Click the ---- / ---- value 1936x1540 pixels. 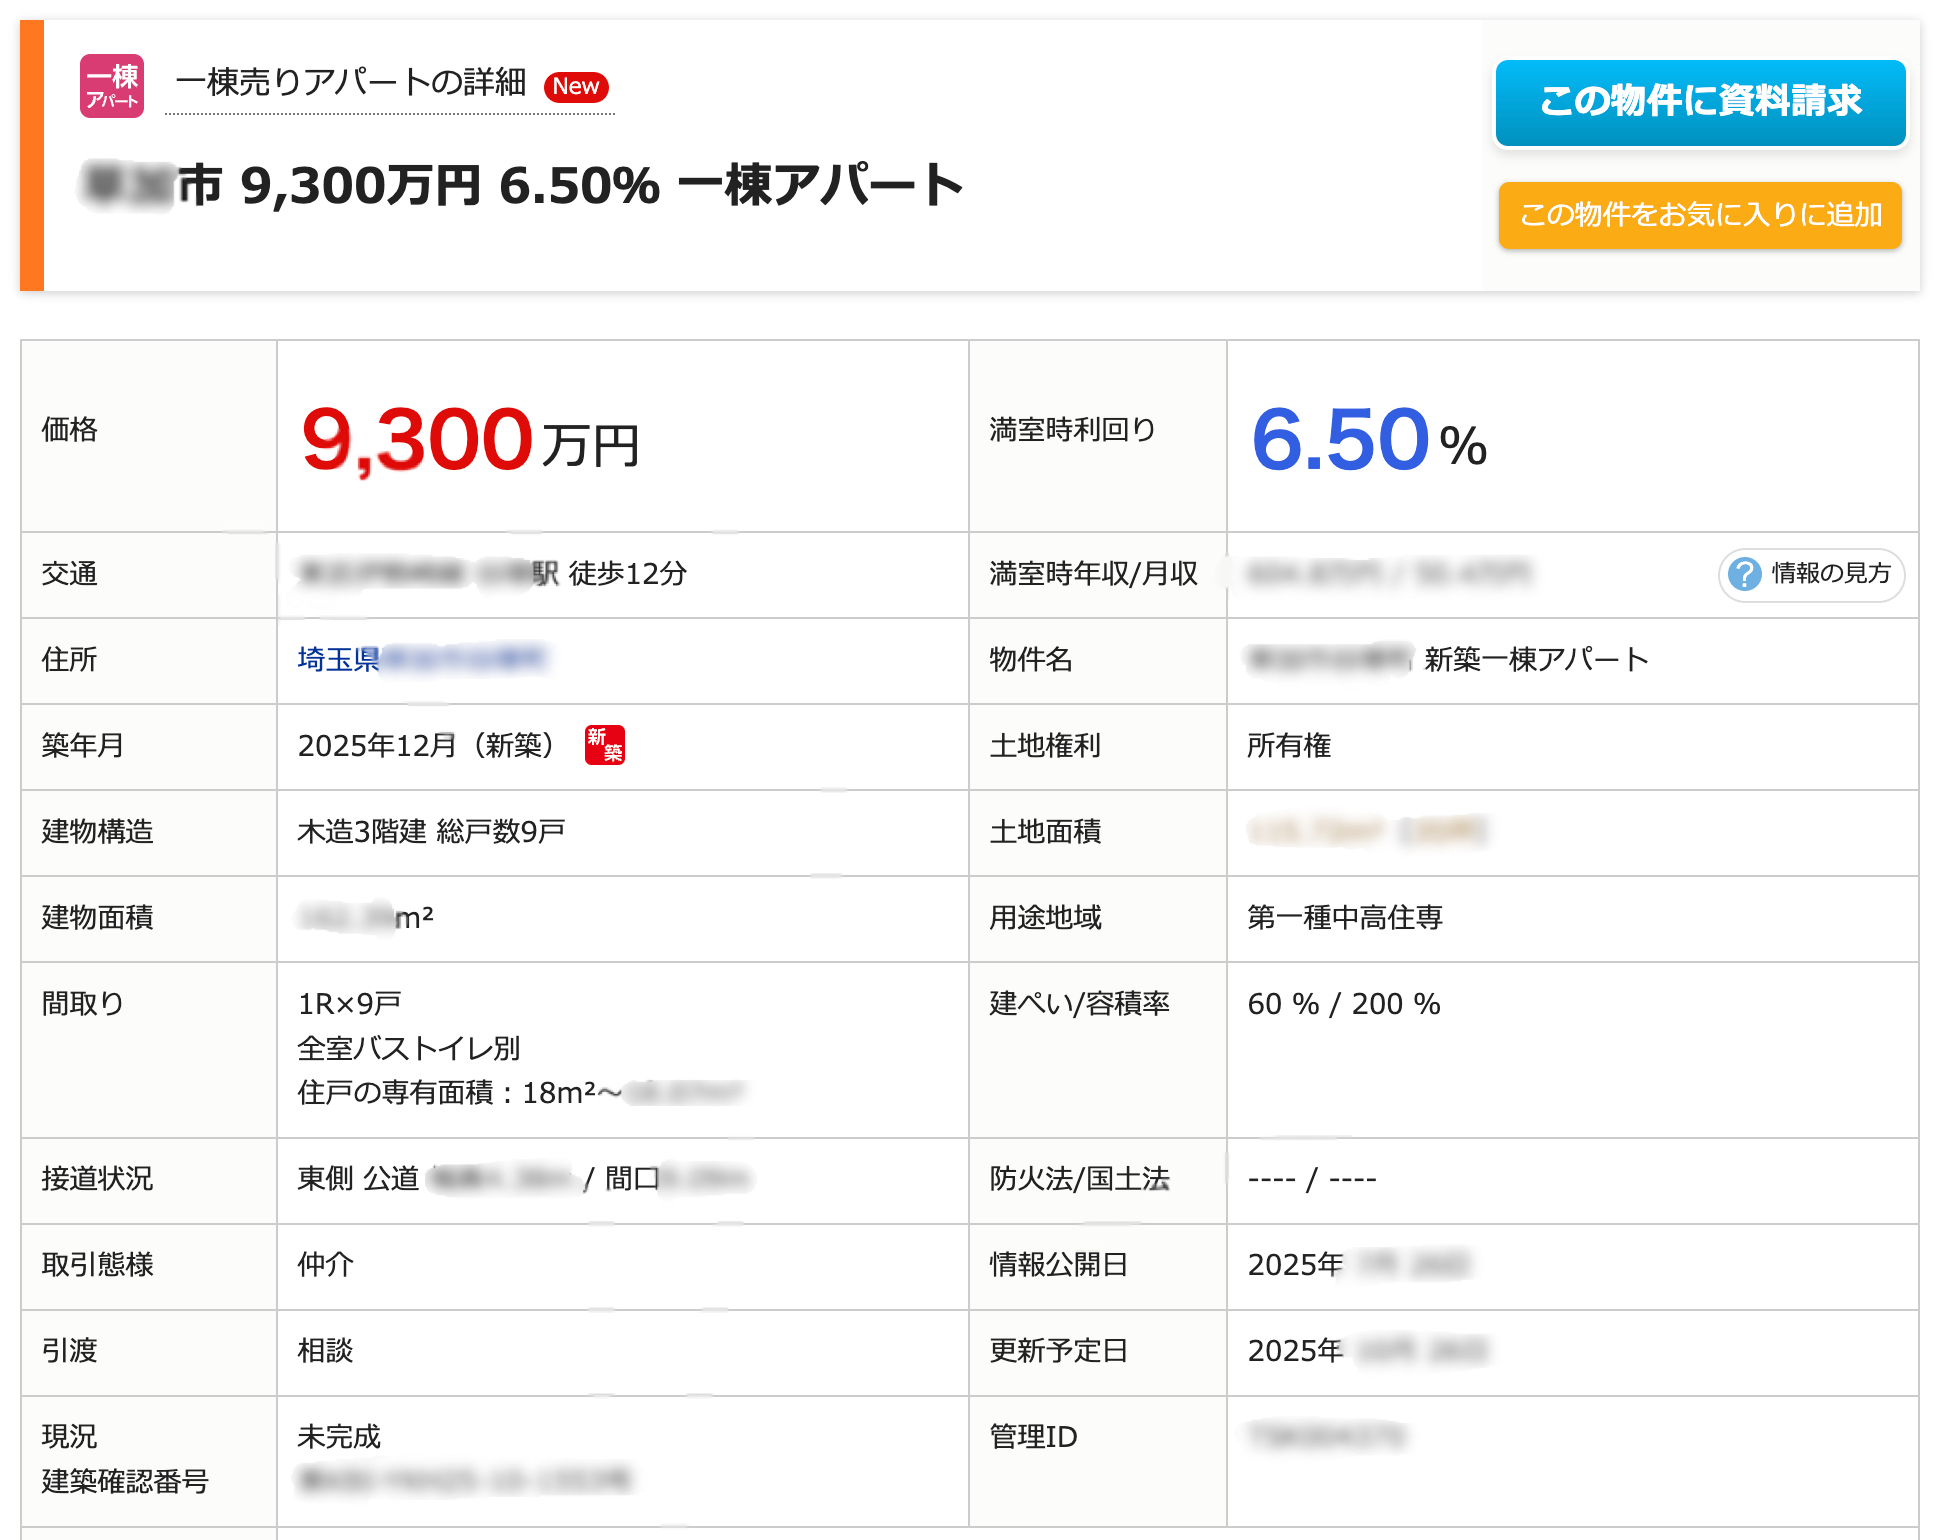[x=1312, y=1180]
